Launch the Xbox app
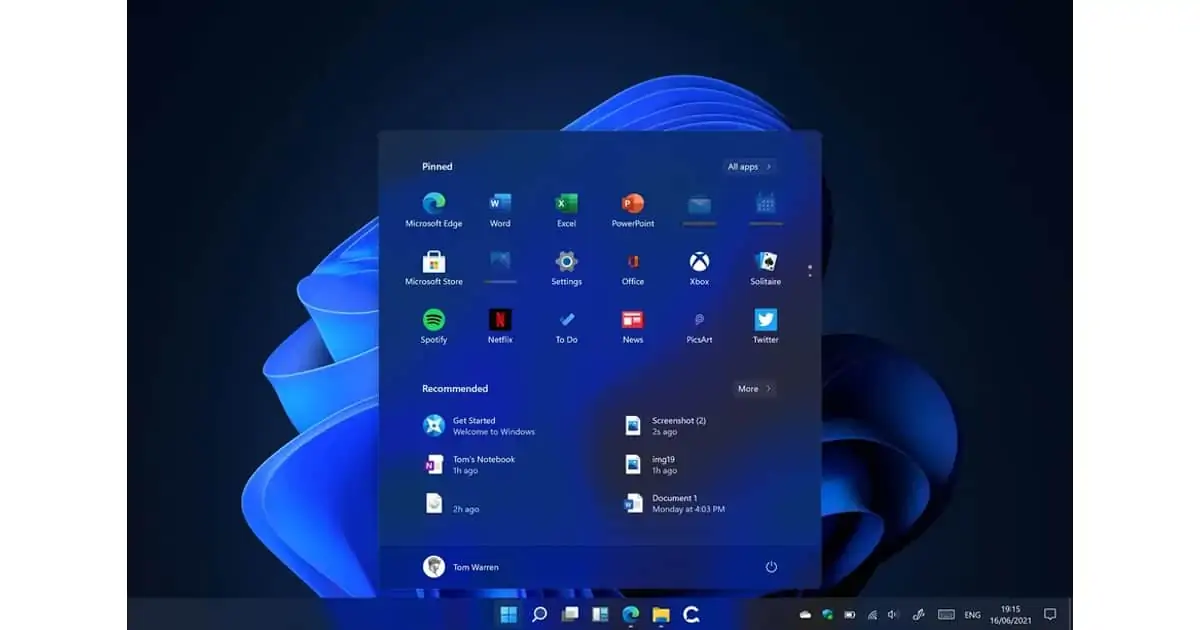1200x630 pixels. click(x=699, y=263)
